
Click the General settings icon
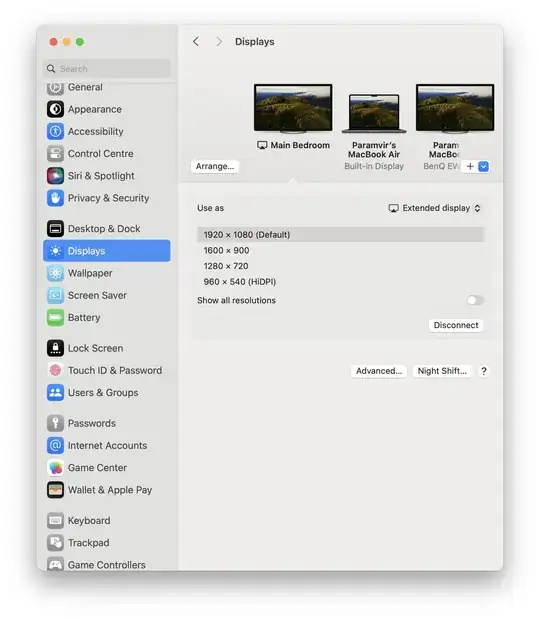55,88
